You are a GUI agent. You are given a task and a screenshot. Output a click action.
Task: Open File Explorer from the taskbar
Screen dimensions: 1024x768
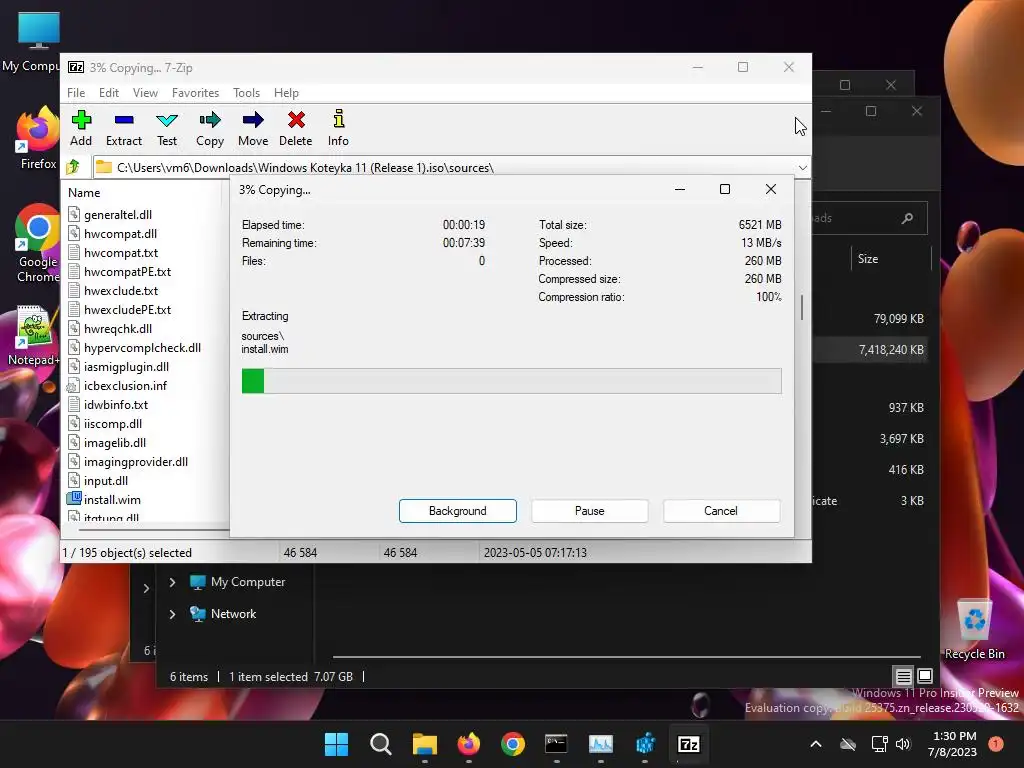click(x=424, y=744)
